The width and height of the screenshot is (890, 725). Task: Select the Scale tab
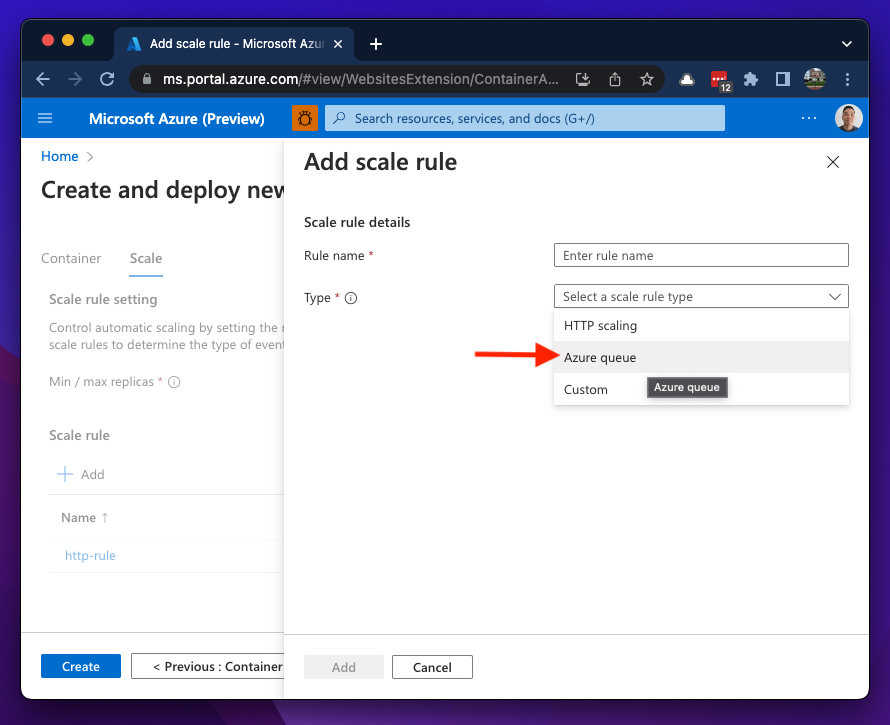pos(146,258)
